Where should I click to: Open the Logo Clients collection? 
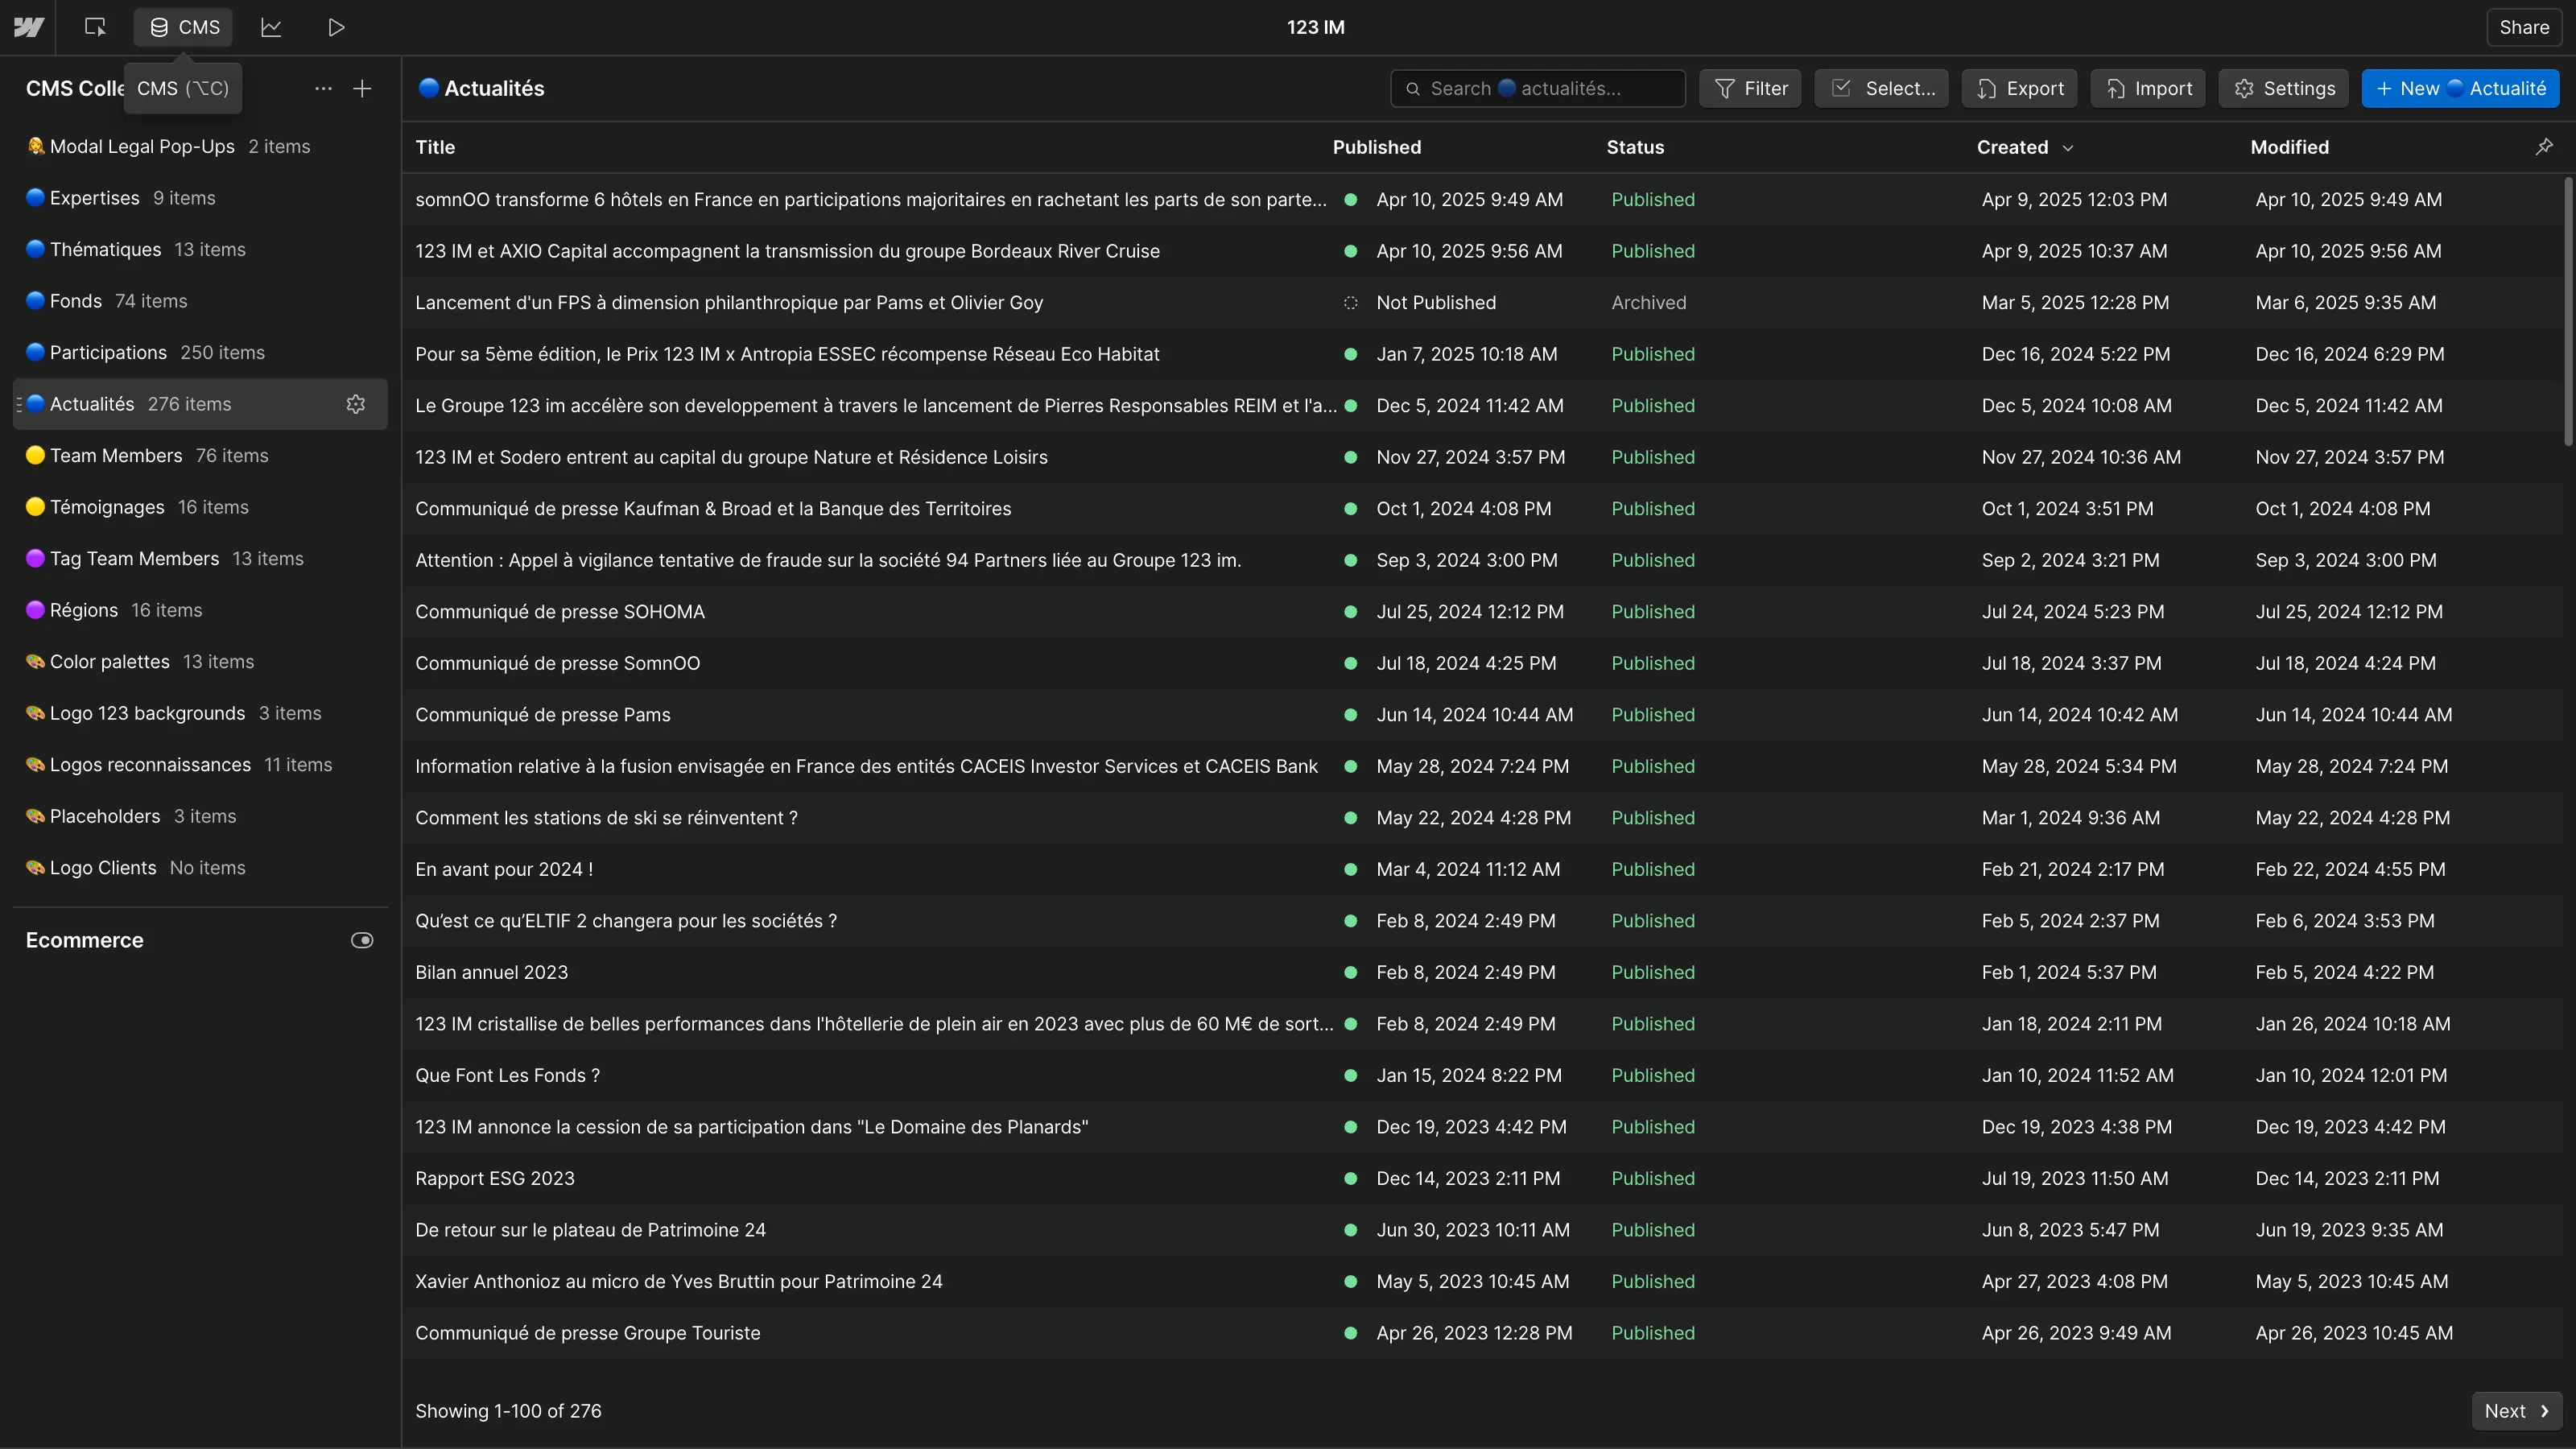pos(200,867)
